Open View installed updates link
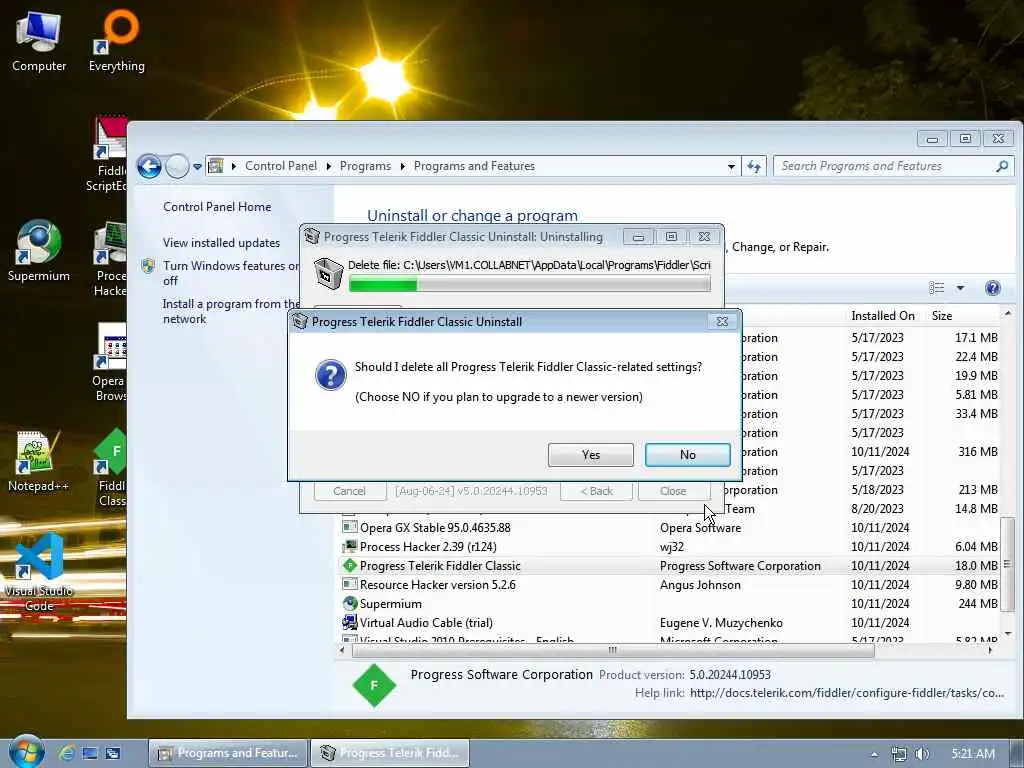Viewport: 1024px width, 768px height. coord(221,242)
